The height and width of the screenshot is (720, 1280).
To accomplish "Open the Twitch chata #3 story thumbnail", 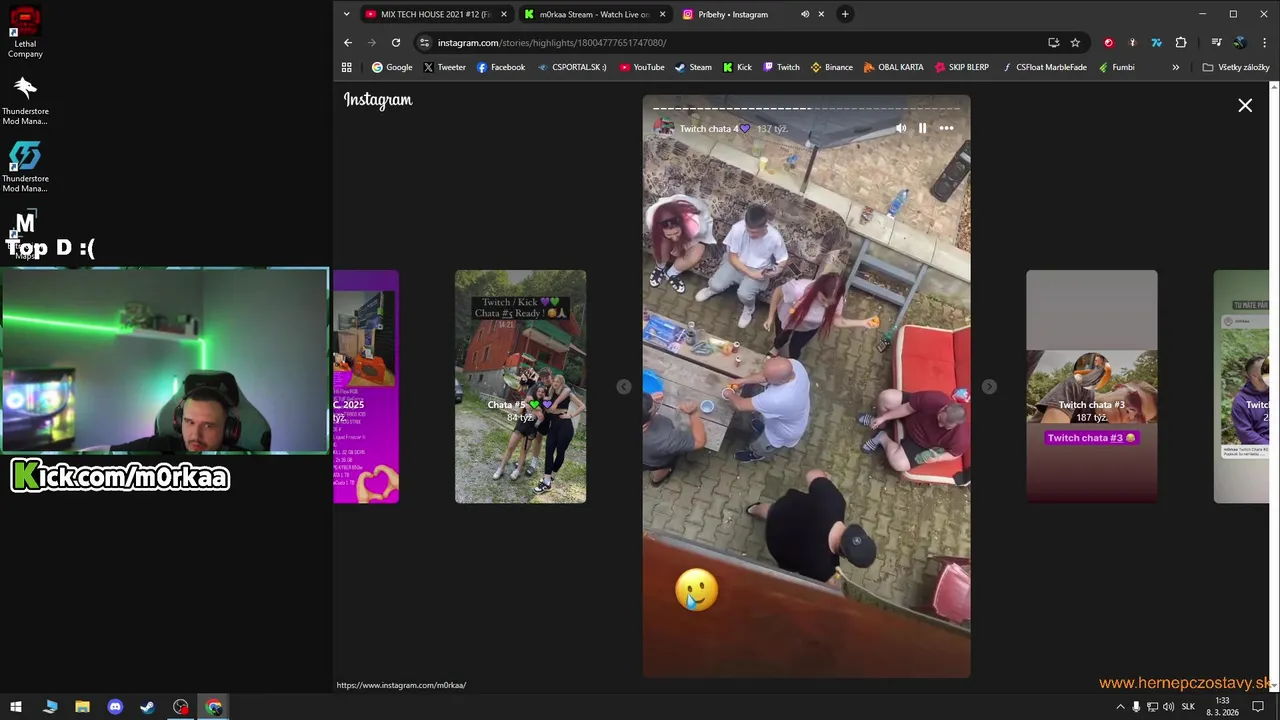I will click(1091, 386).
